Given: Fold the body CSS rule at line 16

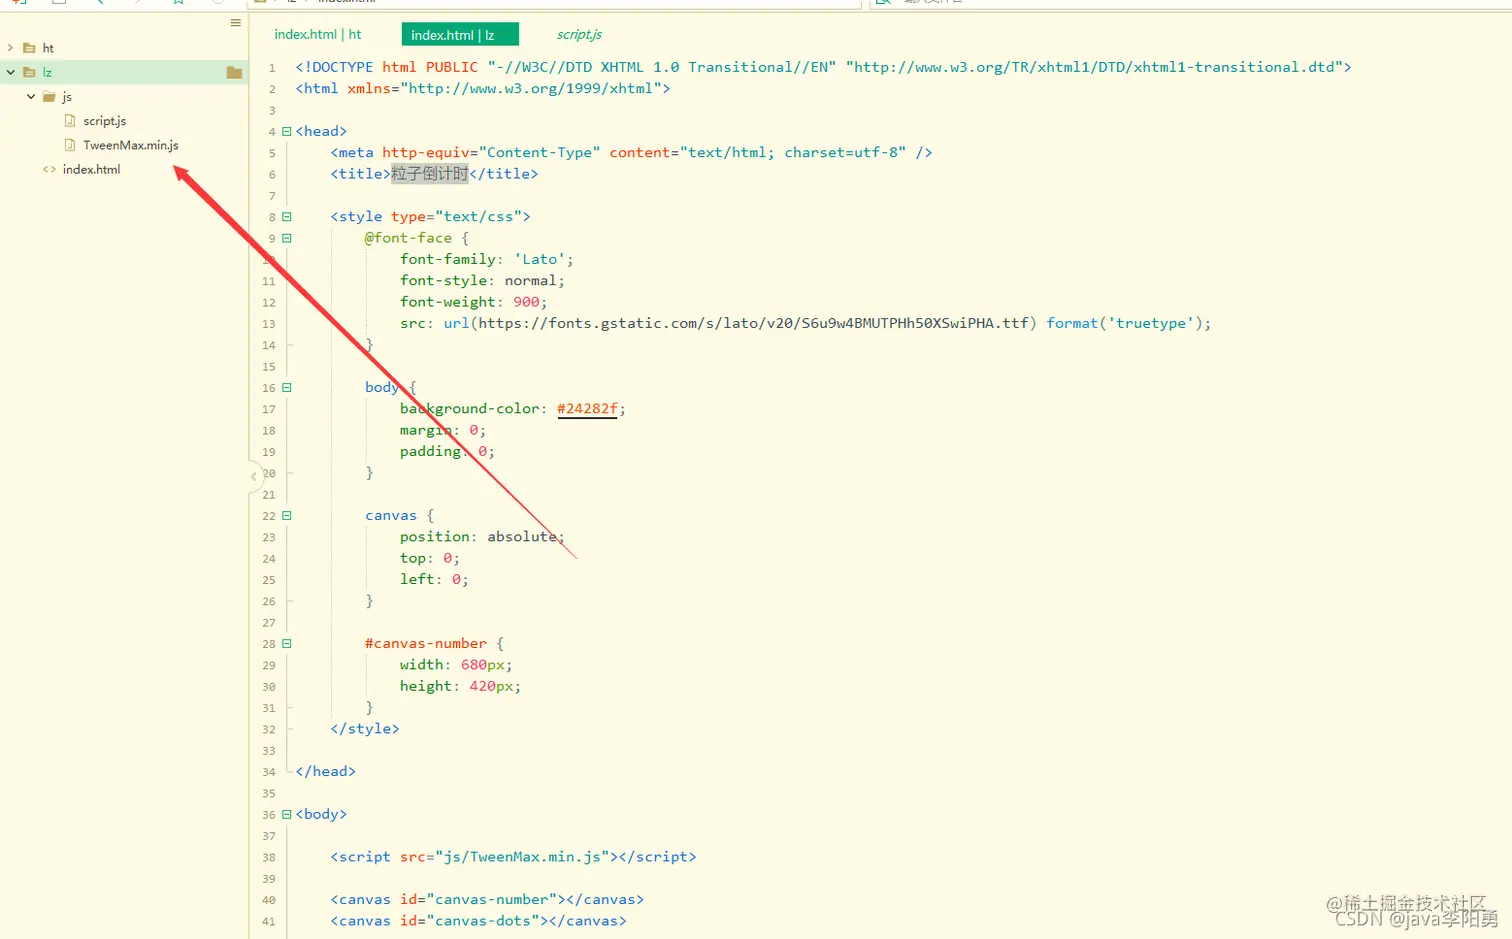Looking at the screenshot, I should (287, 387).
